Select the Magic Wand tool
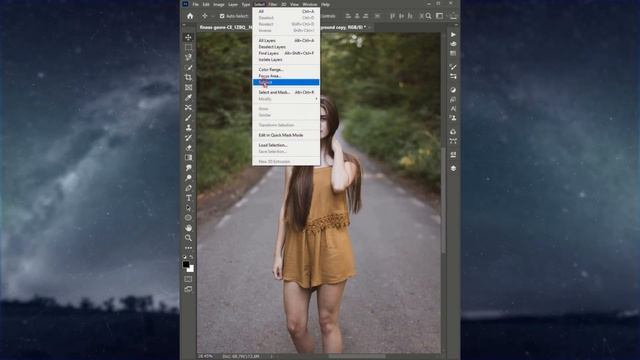This screenshot has width=640, height=360. (188, 67)
